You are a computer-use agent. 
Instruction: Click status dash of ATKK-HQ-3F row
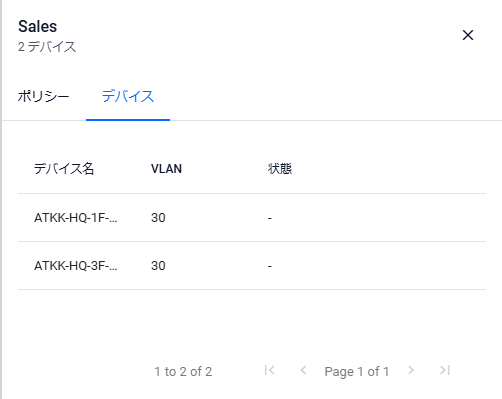pyautogui.click(x=270, y=266)
